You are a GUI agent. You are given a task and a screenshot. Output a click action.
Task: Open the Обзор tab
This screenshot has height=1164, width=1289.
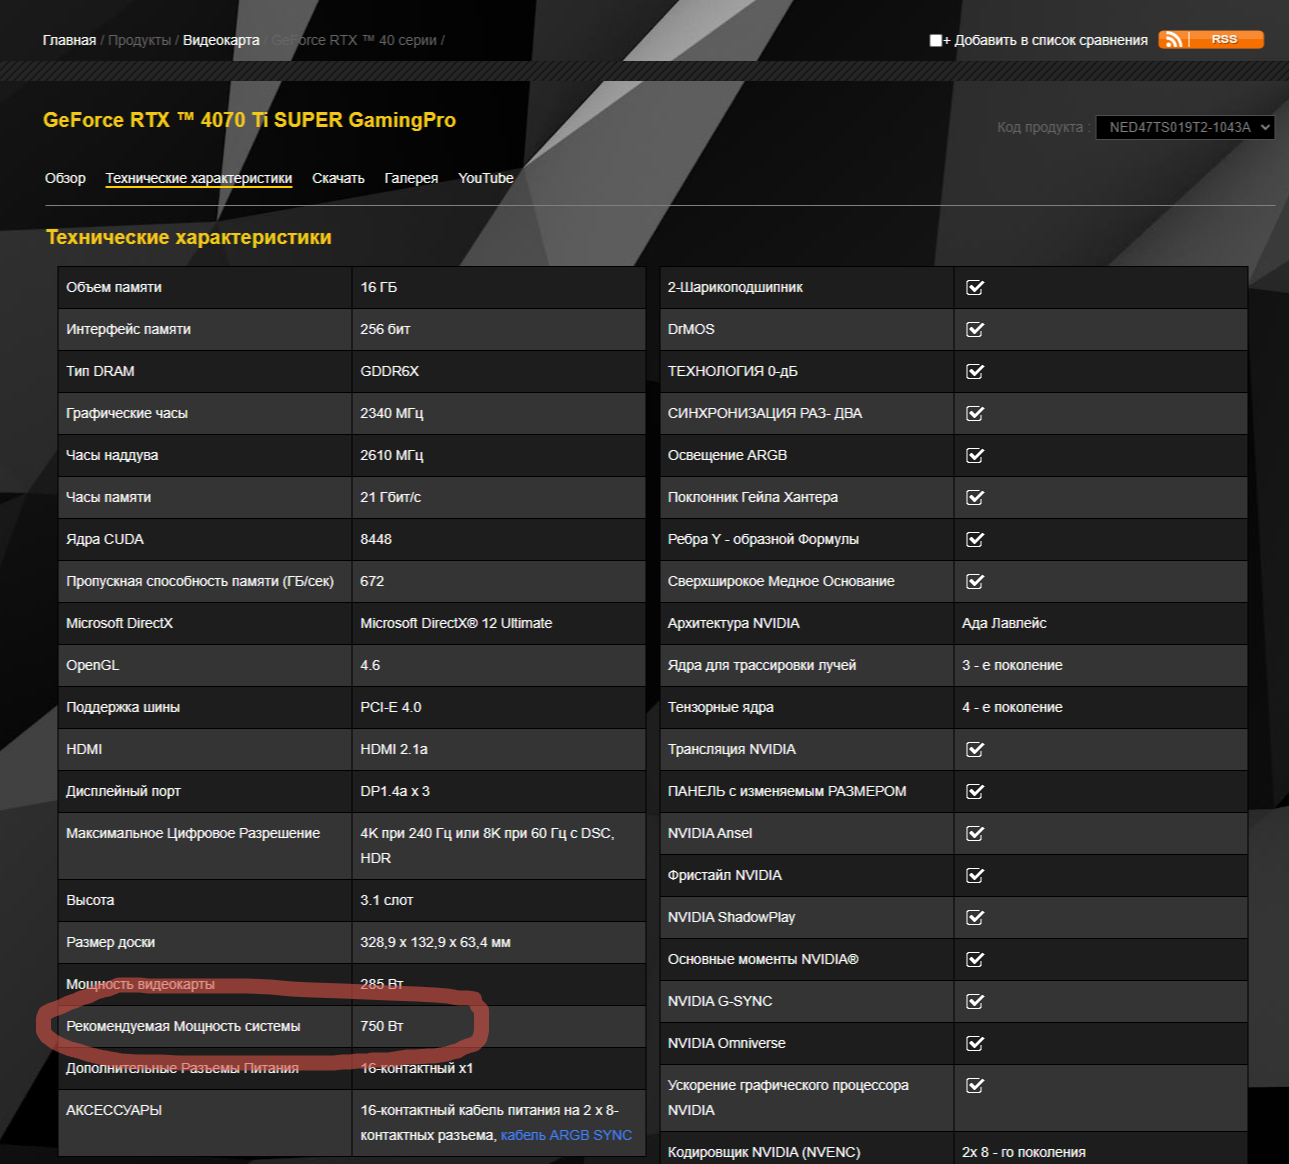pyautogui.click(x=65, y=178)
